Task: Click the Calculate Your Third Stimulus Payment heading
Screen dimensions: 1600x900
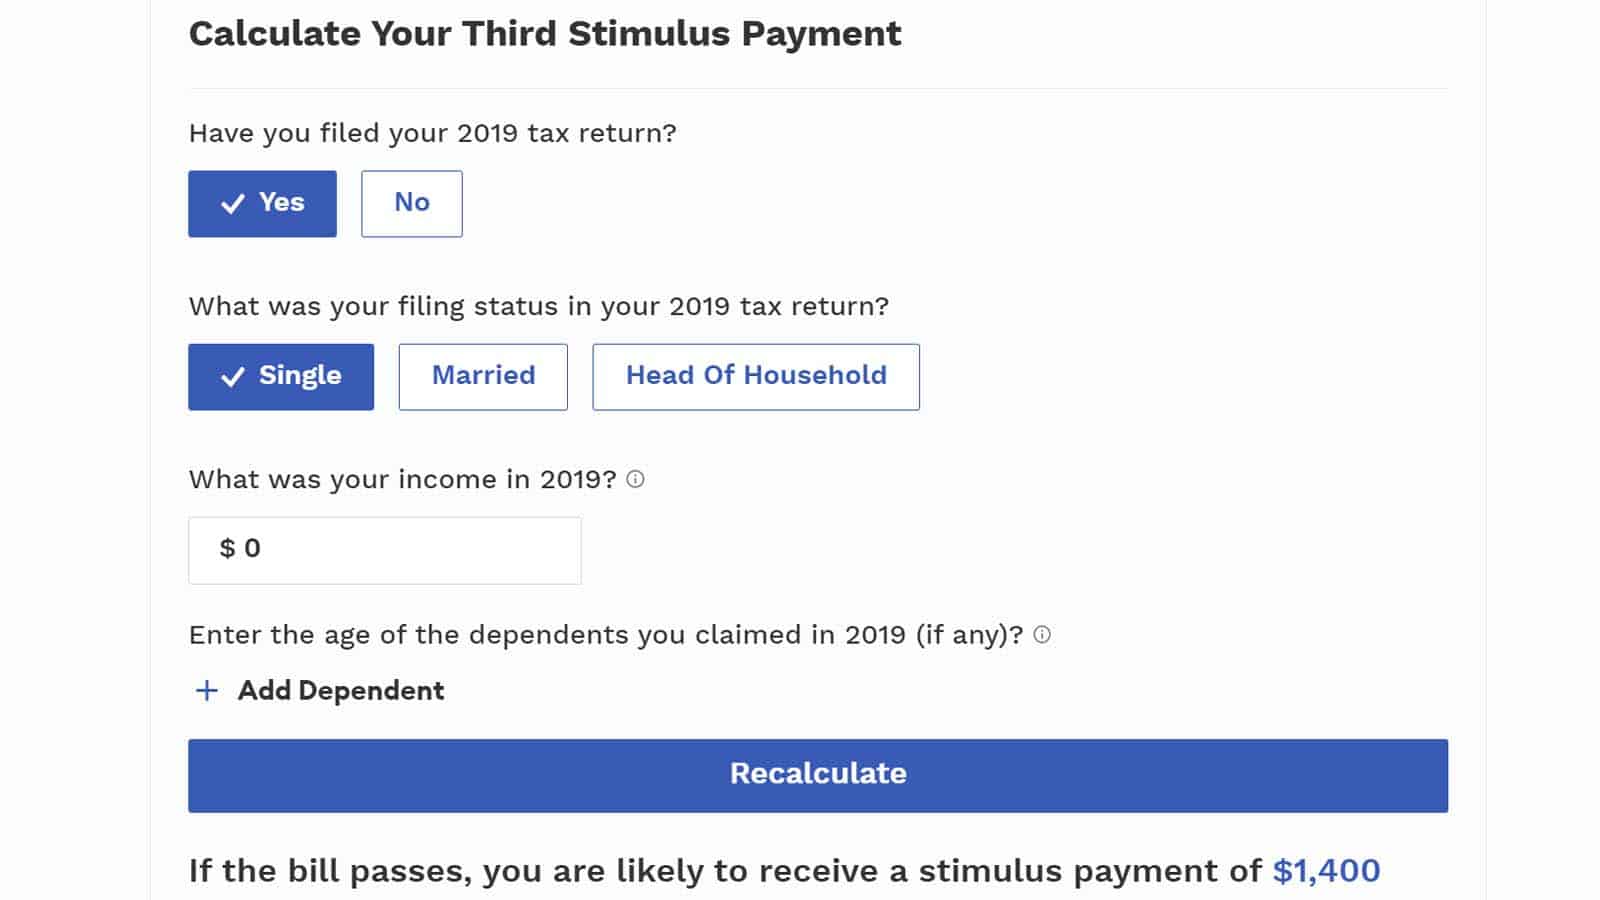Action: [x=545, y=33]
